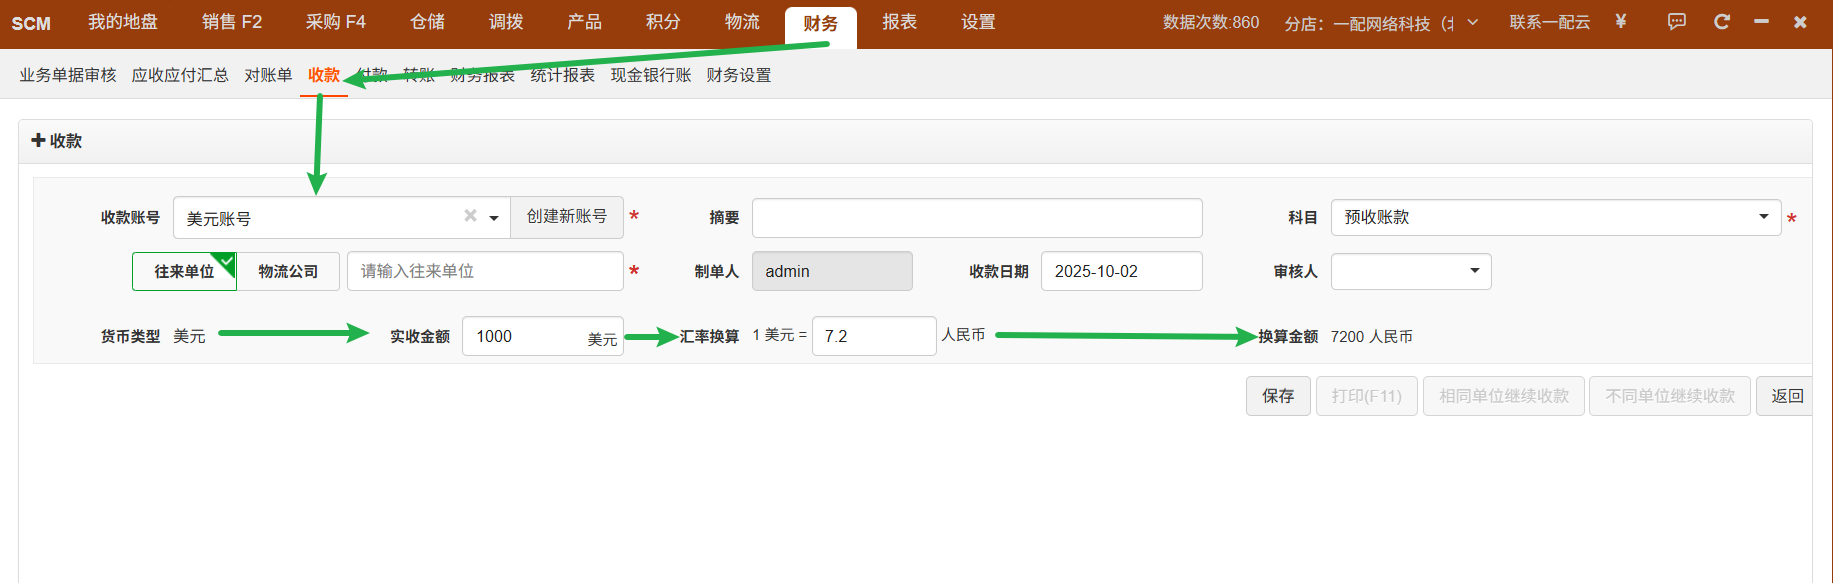Click the plus icon beside 收款 heading
Screen dimensions: 1833x583
[38, 140]
